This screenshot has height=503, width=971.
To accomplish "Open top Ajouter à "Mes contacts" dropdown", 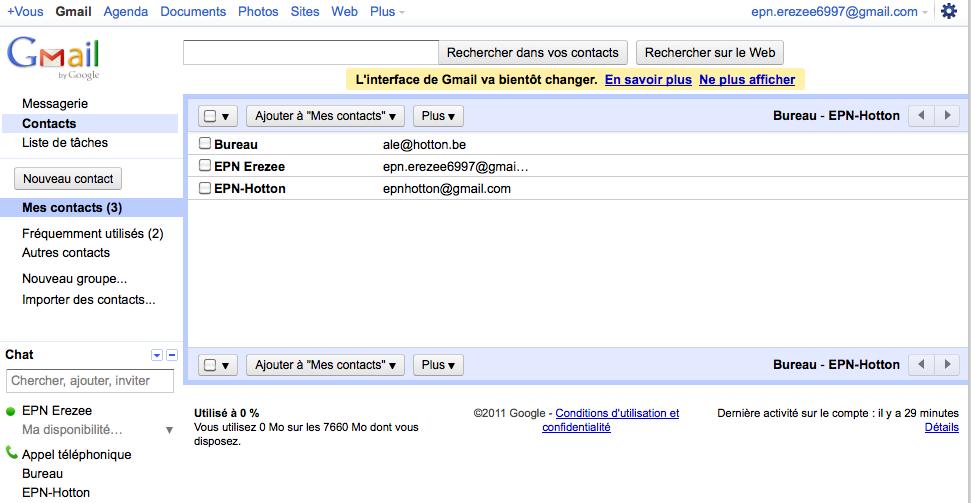I will [x=325, y=116].
